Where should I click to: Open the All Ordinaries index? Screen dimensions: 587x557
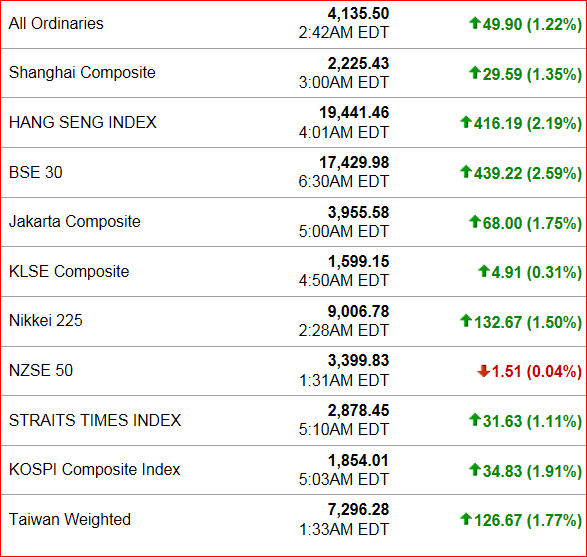(56, 24)
